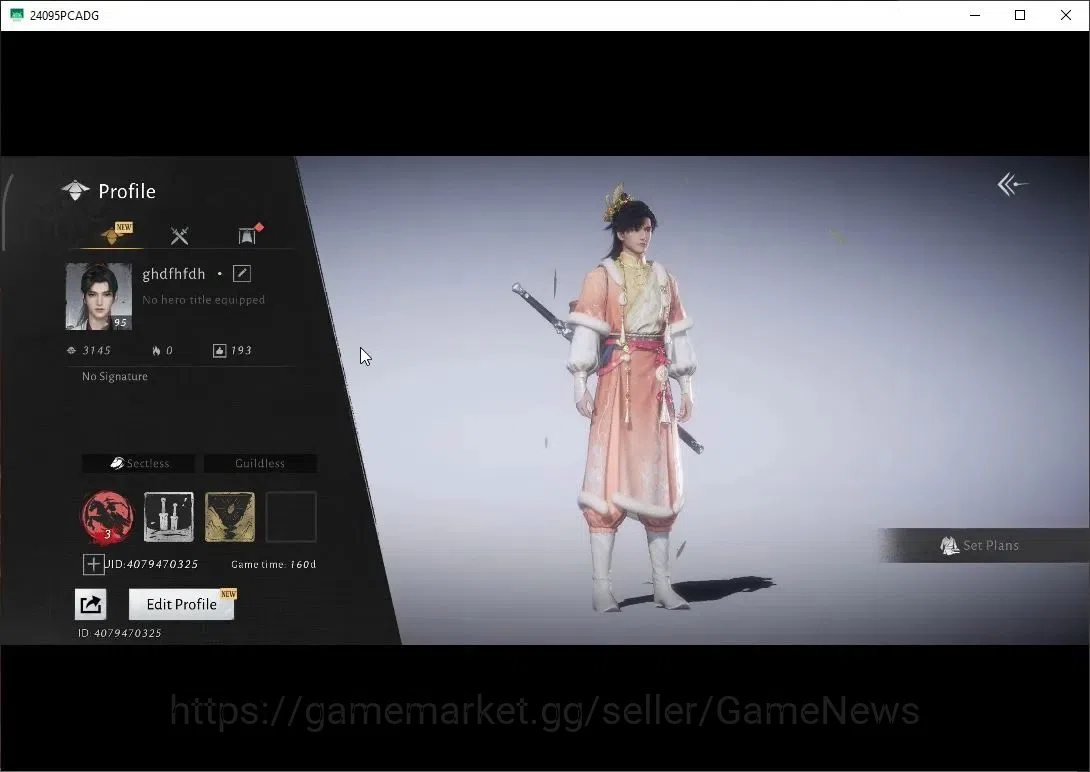The height and width of the screenshot is (772, 1090).
Task: Click the Guildless label
Action: pos(260,463)
